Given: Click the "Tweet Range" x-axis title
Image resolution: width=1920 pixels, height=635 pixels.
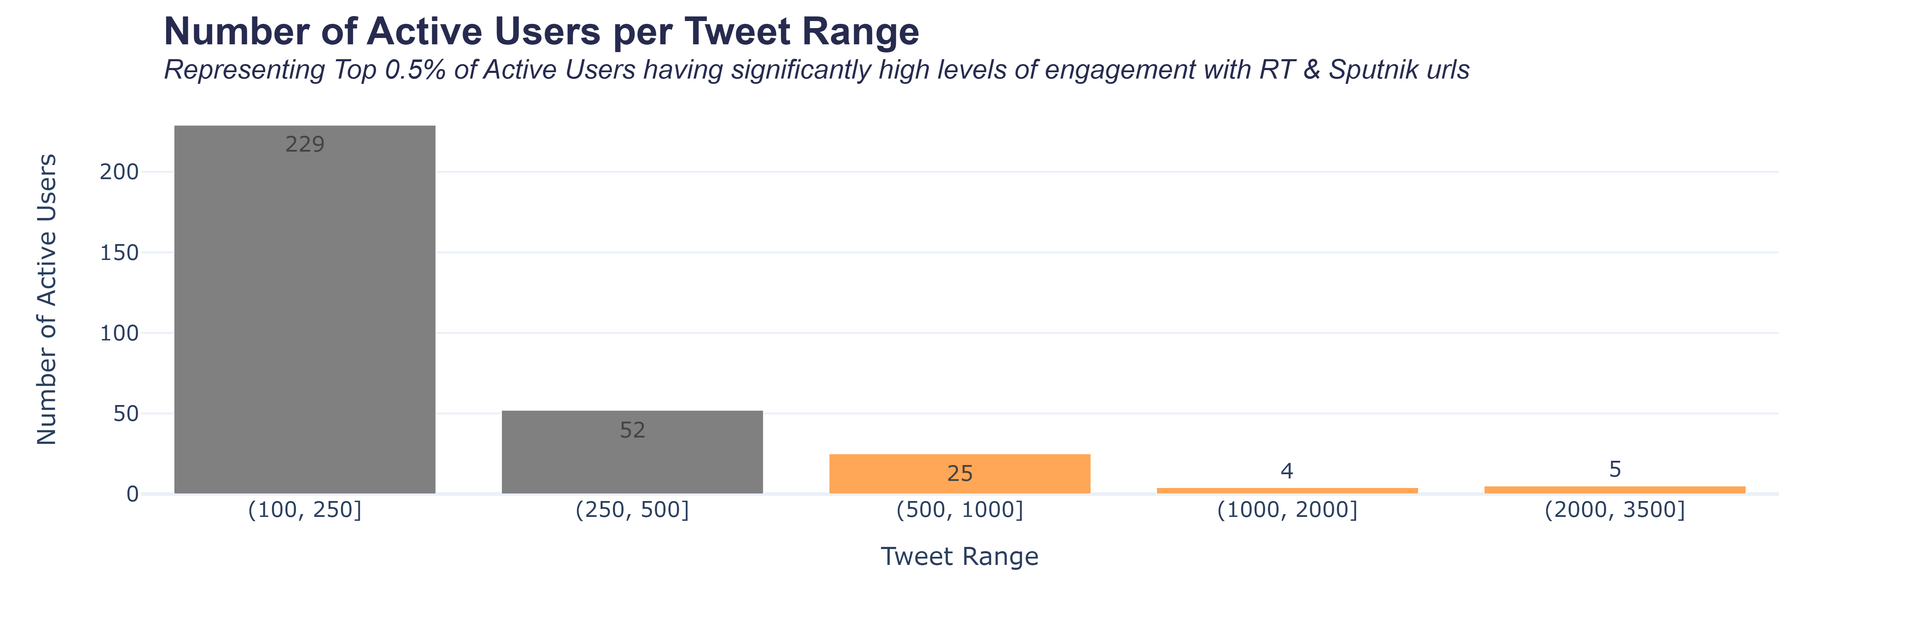Looking at the screenshot, I should coord(959,557).
